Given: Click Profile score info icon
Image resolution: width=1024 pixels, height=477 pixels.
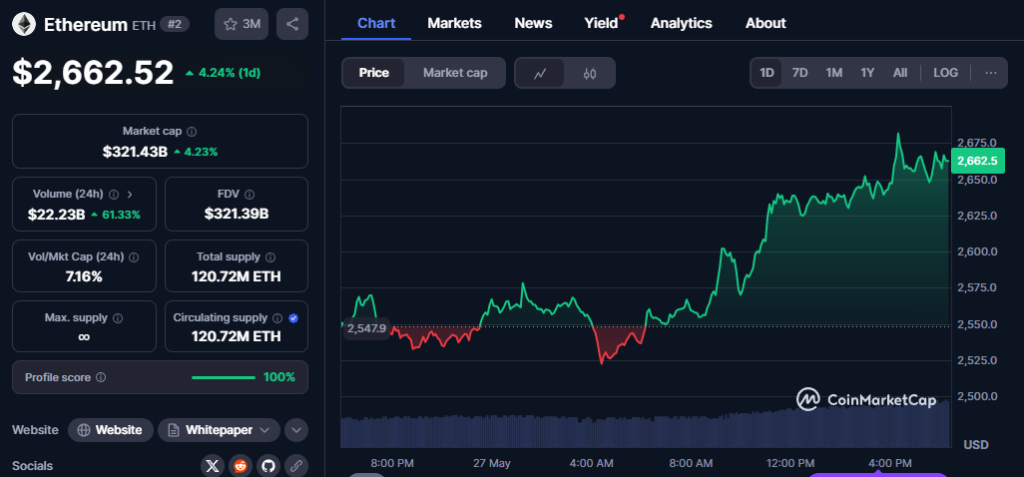Looking at the screenshot, I should (x=101, y=377).
